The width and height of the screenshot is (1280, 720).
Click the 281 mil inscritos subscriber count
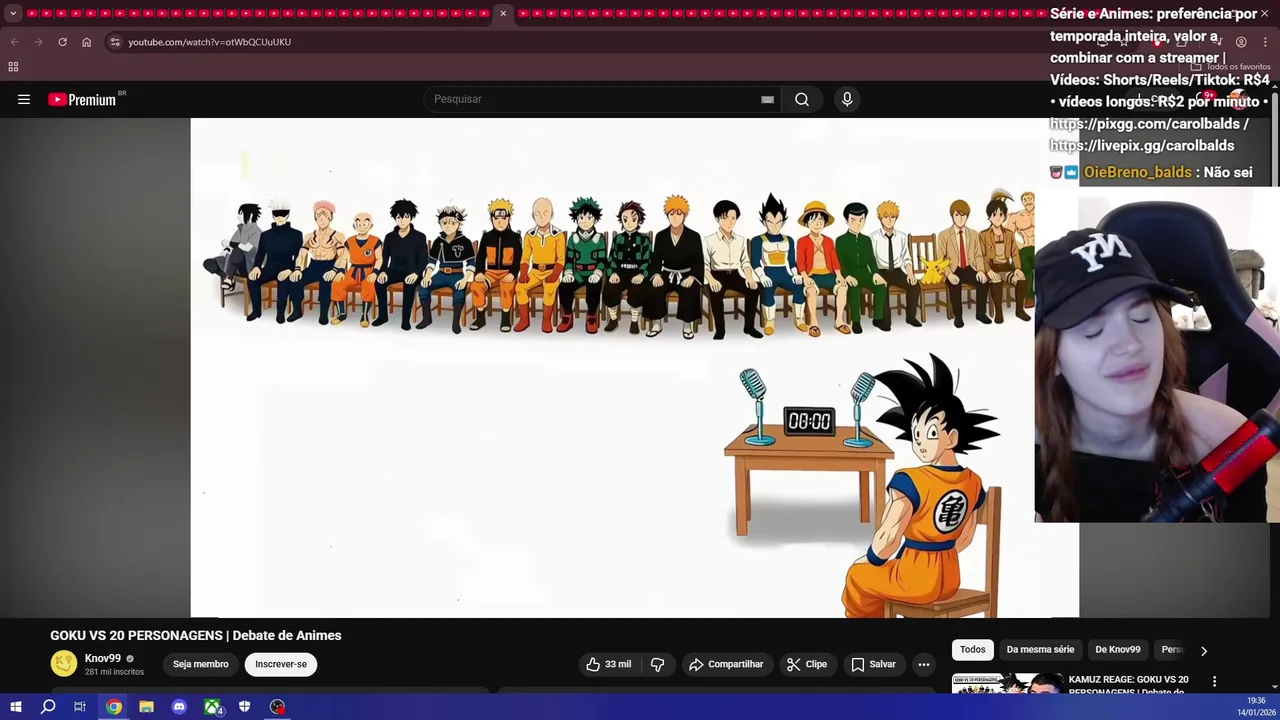(x=114, y=672)
